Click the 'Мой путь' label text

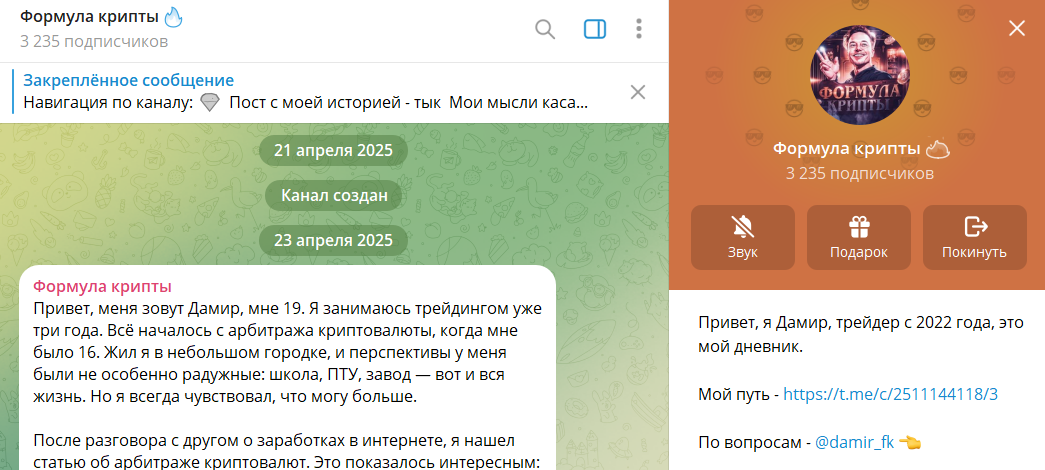734,394
